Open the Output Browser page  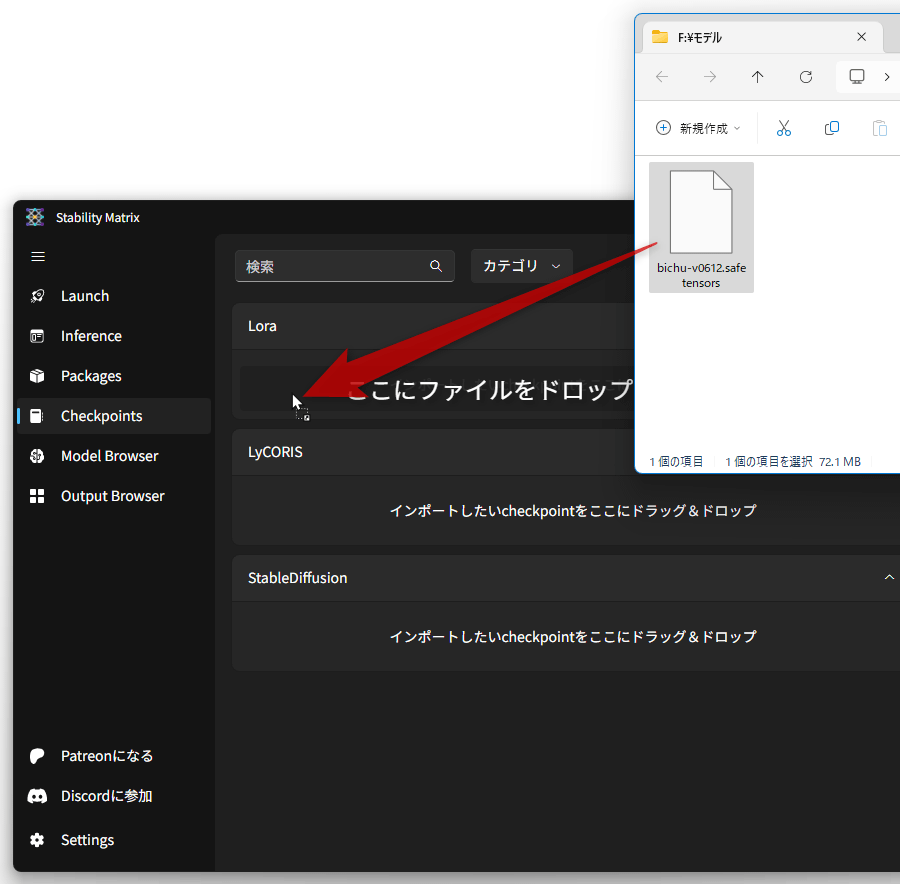click(114, 496)
